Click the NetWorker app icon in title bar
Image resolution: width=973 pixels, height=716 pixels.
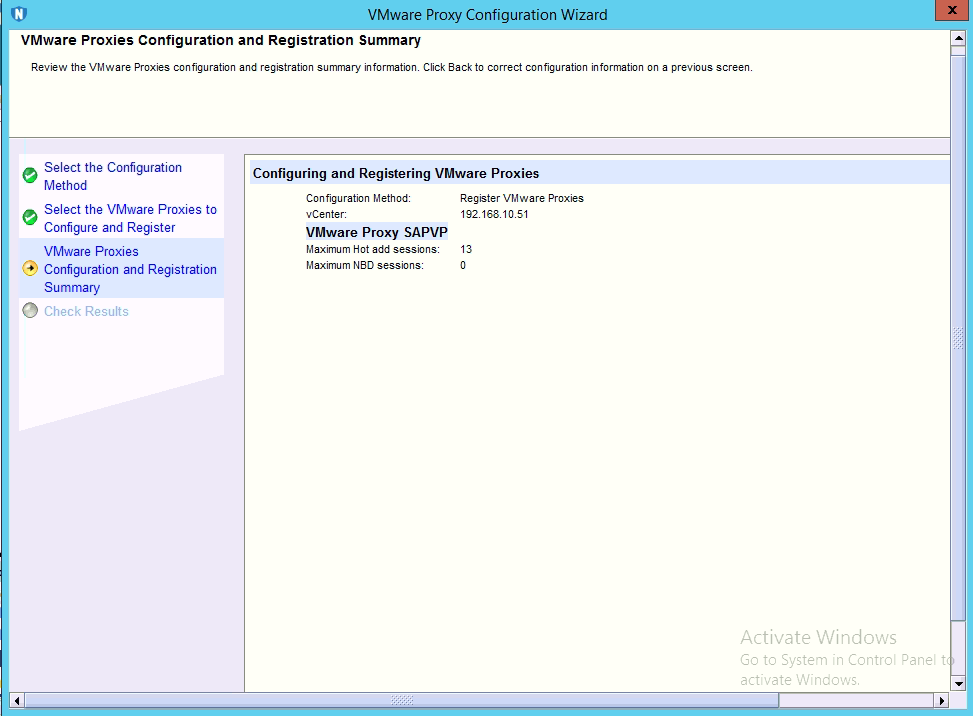[18, 14]
